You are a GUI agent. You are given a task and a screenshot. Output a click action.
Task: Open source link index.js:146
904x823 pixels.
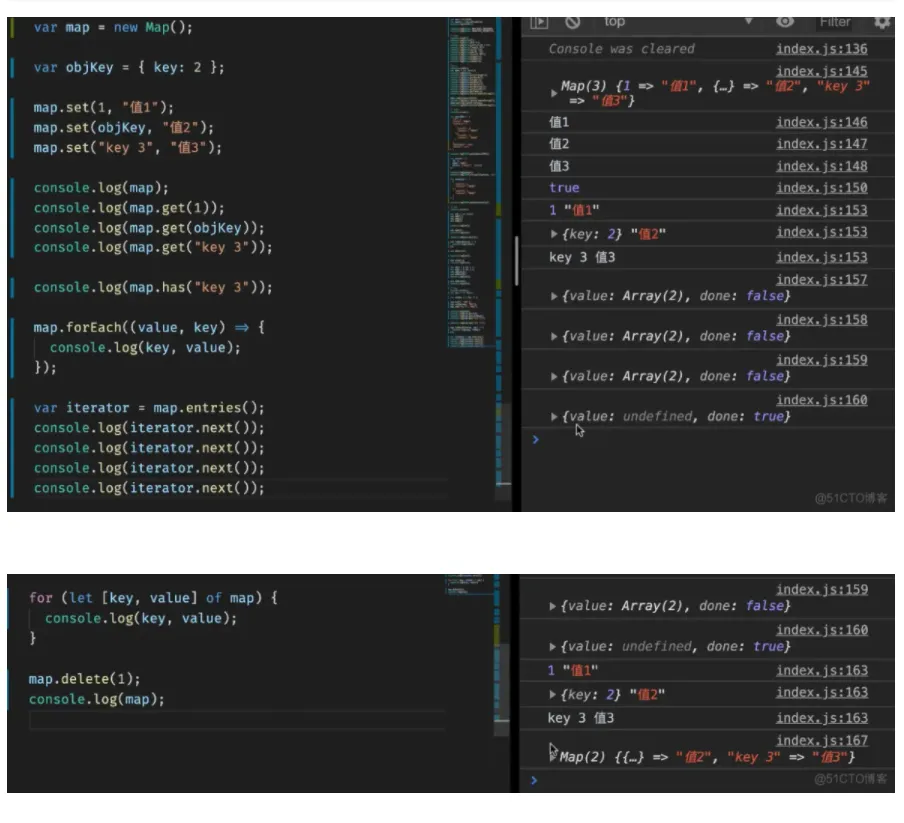(822, 122)
